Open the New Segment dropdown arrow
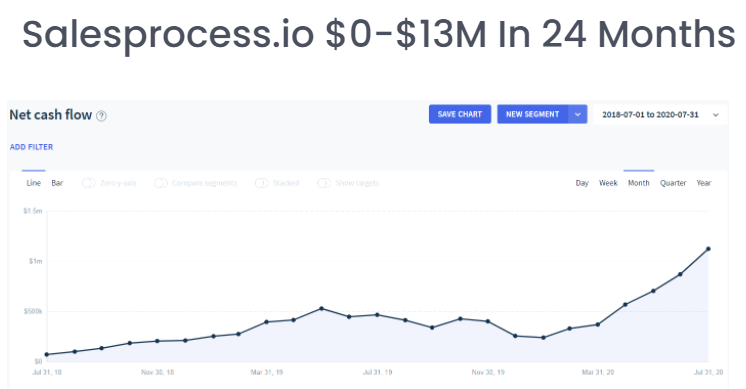 pyautogui.click(x=578, y=114)
